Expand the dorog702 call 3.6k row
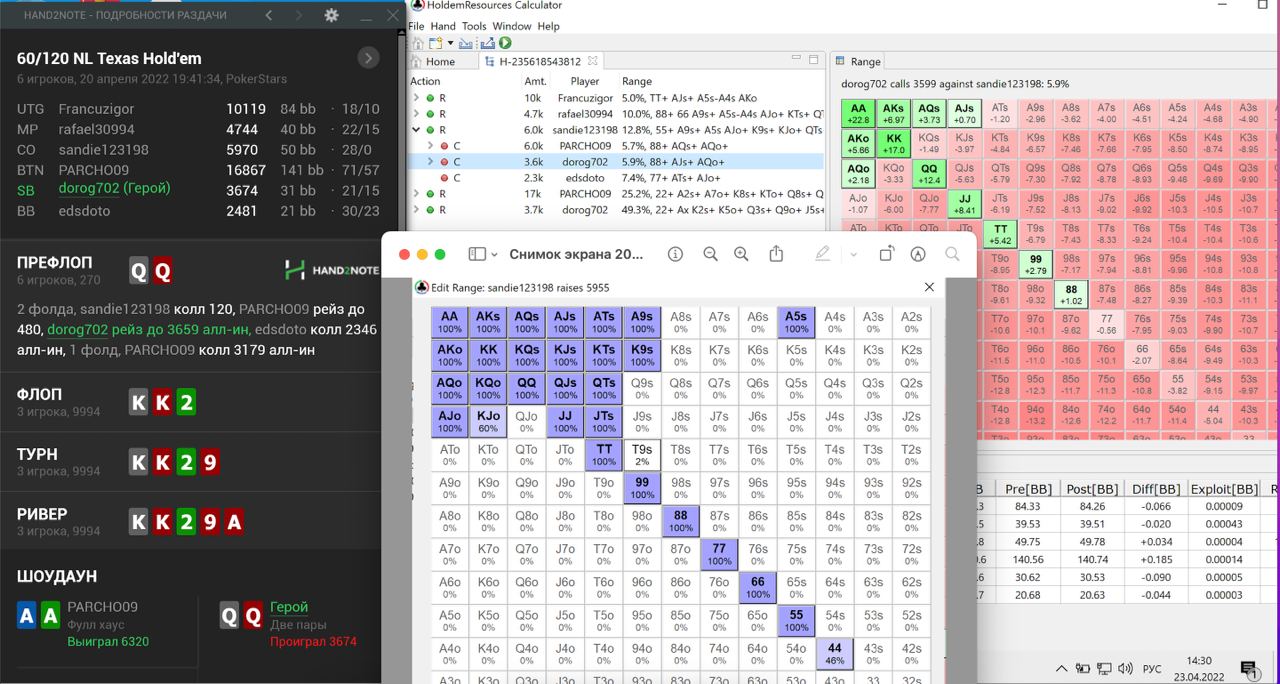 tap(431, 161)
